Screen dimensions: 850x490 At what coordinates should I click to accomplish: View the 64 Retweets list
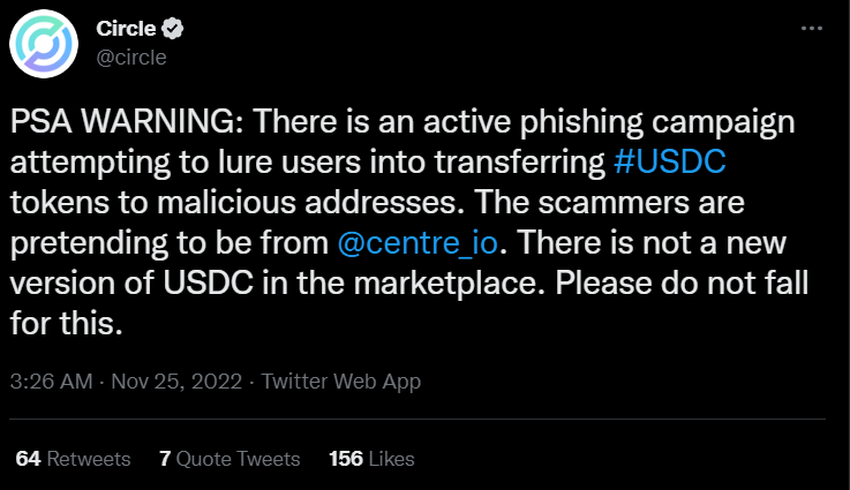pyautogui.click(x=73, y=459)
